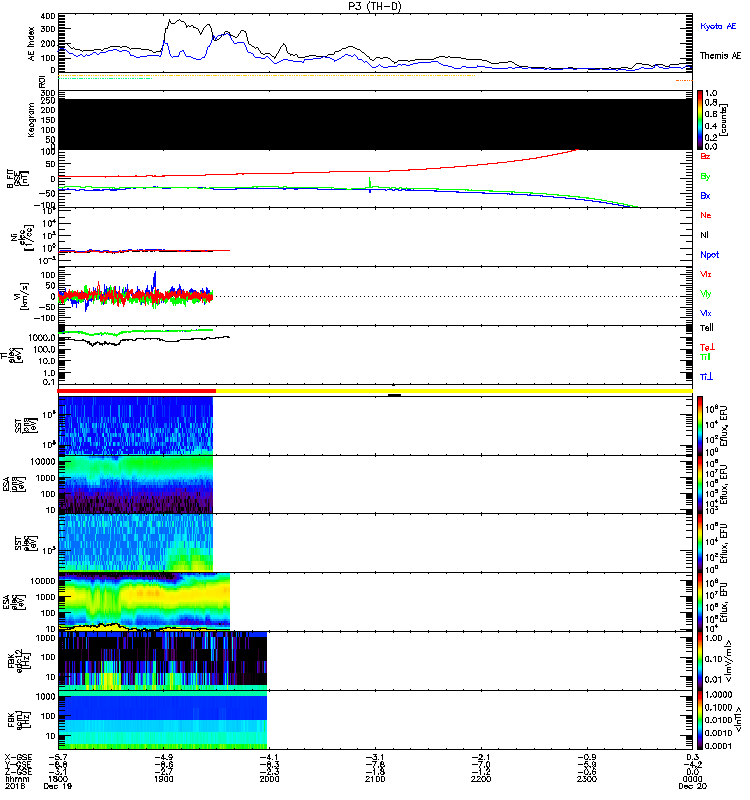This screenshot has height=800, width=750.
Task: Click the AE Index axis label
Action: pos(31,44)
